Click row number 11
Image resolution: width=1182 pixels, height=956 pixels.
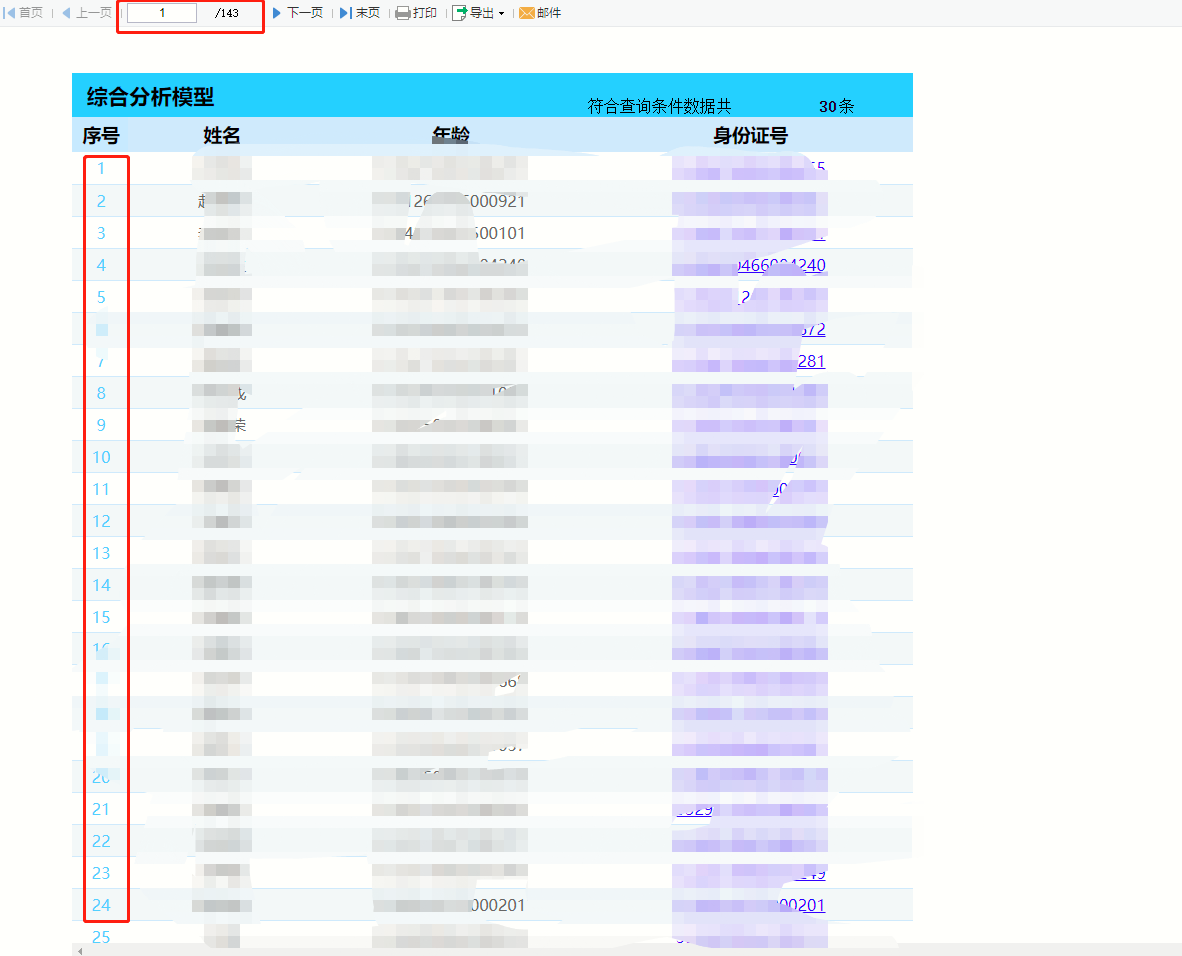(101, 489)
